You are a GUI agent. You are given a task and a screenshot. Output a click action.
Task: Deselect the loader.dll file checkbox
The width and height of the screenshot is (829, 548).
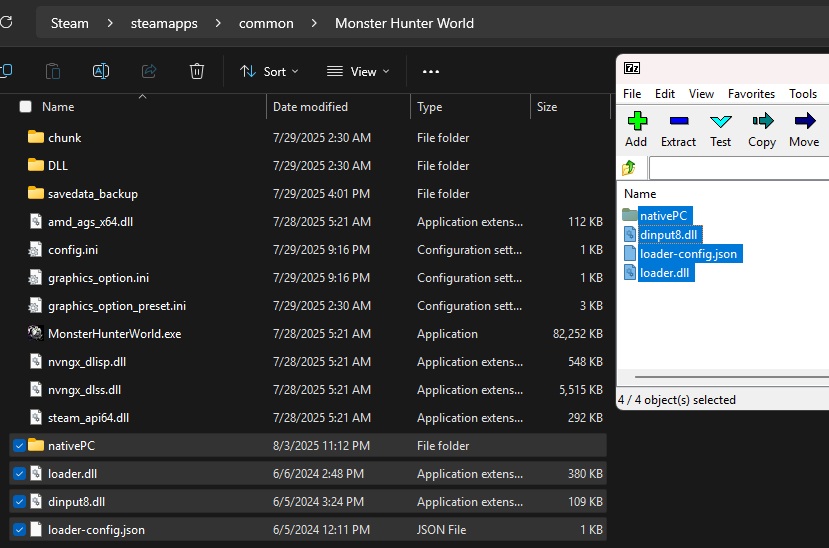(x=20, y=474)
